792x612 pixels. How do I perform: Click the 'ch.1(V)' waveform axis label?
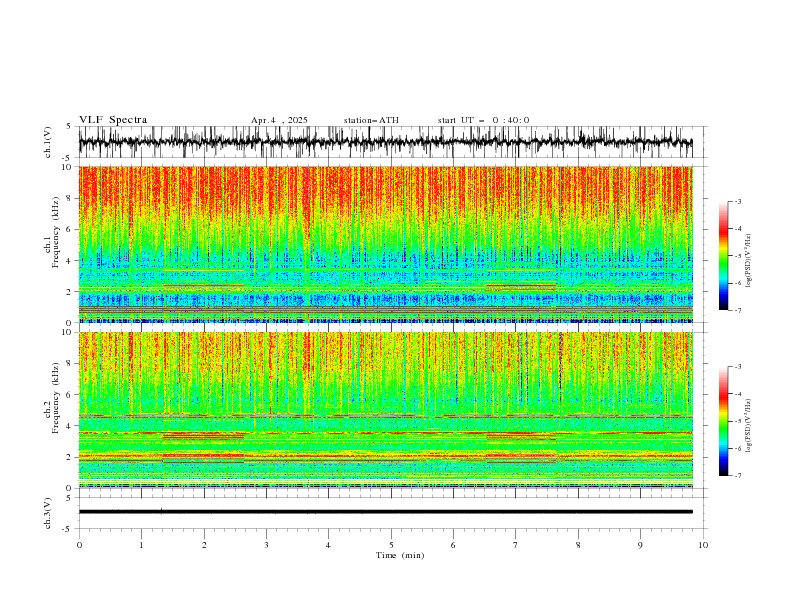48,142
